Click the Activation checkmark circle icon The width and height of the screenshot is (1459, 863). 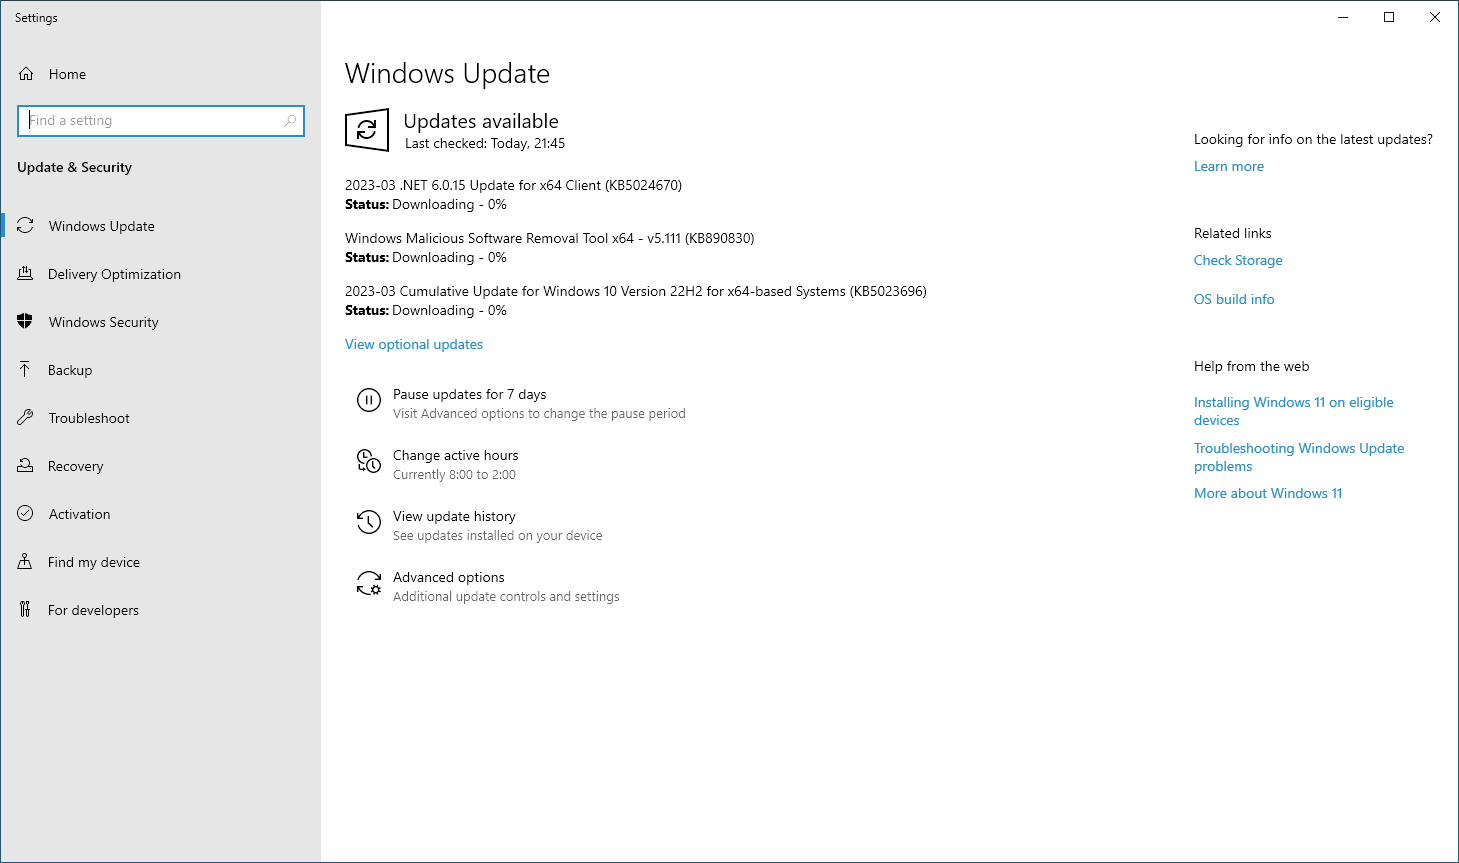click(x=26, y=514)
